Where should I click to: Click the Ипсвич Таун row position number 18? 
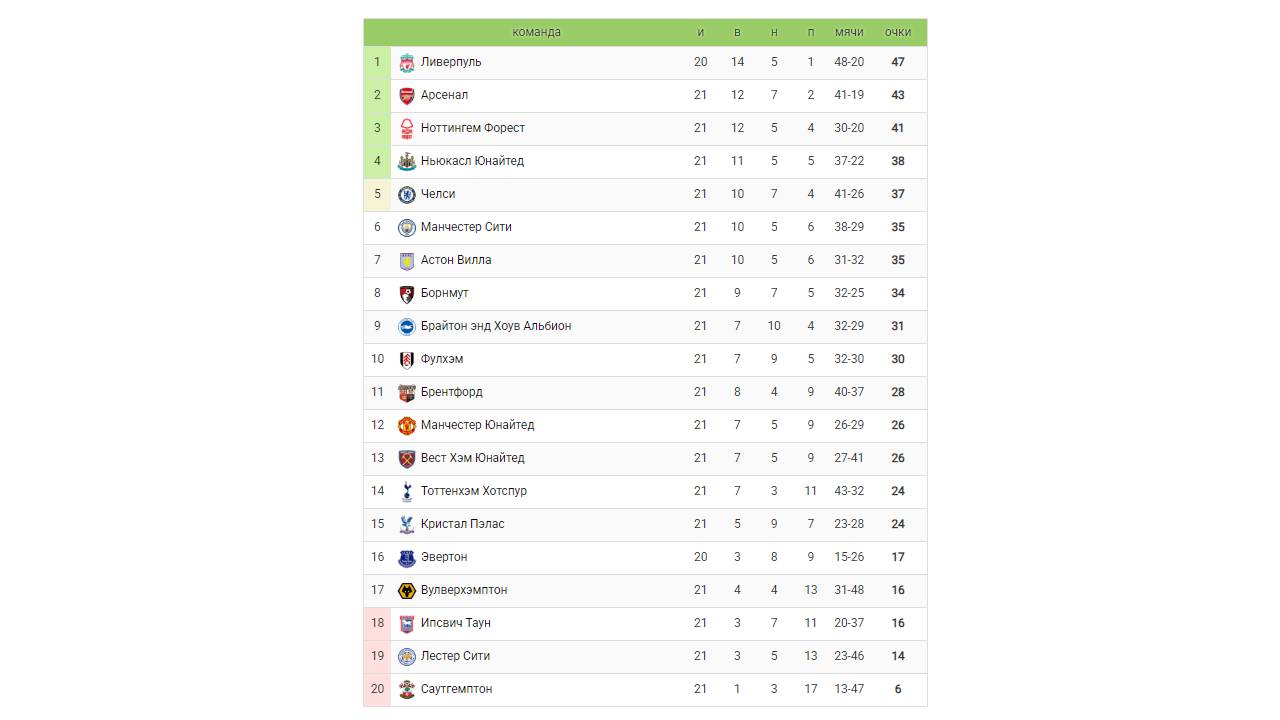(377, 623)
